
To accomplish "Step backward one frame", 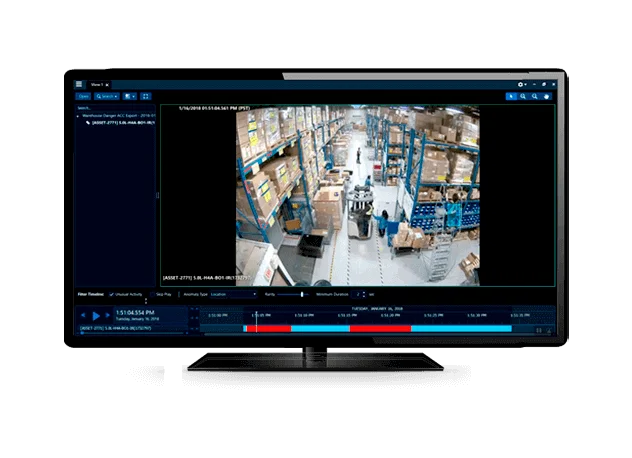I will coord(83,316).
